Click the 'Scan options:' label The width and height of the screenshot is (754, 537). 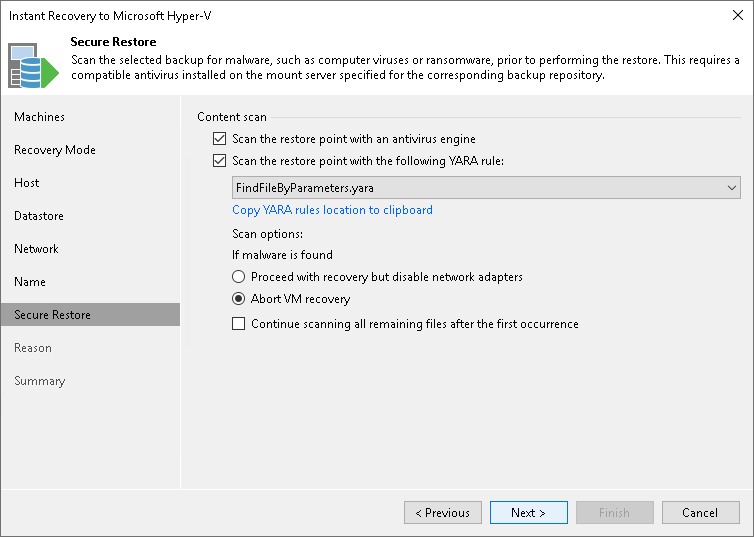pos(267,234)
